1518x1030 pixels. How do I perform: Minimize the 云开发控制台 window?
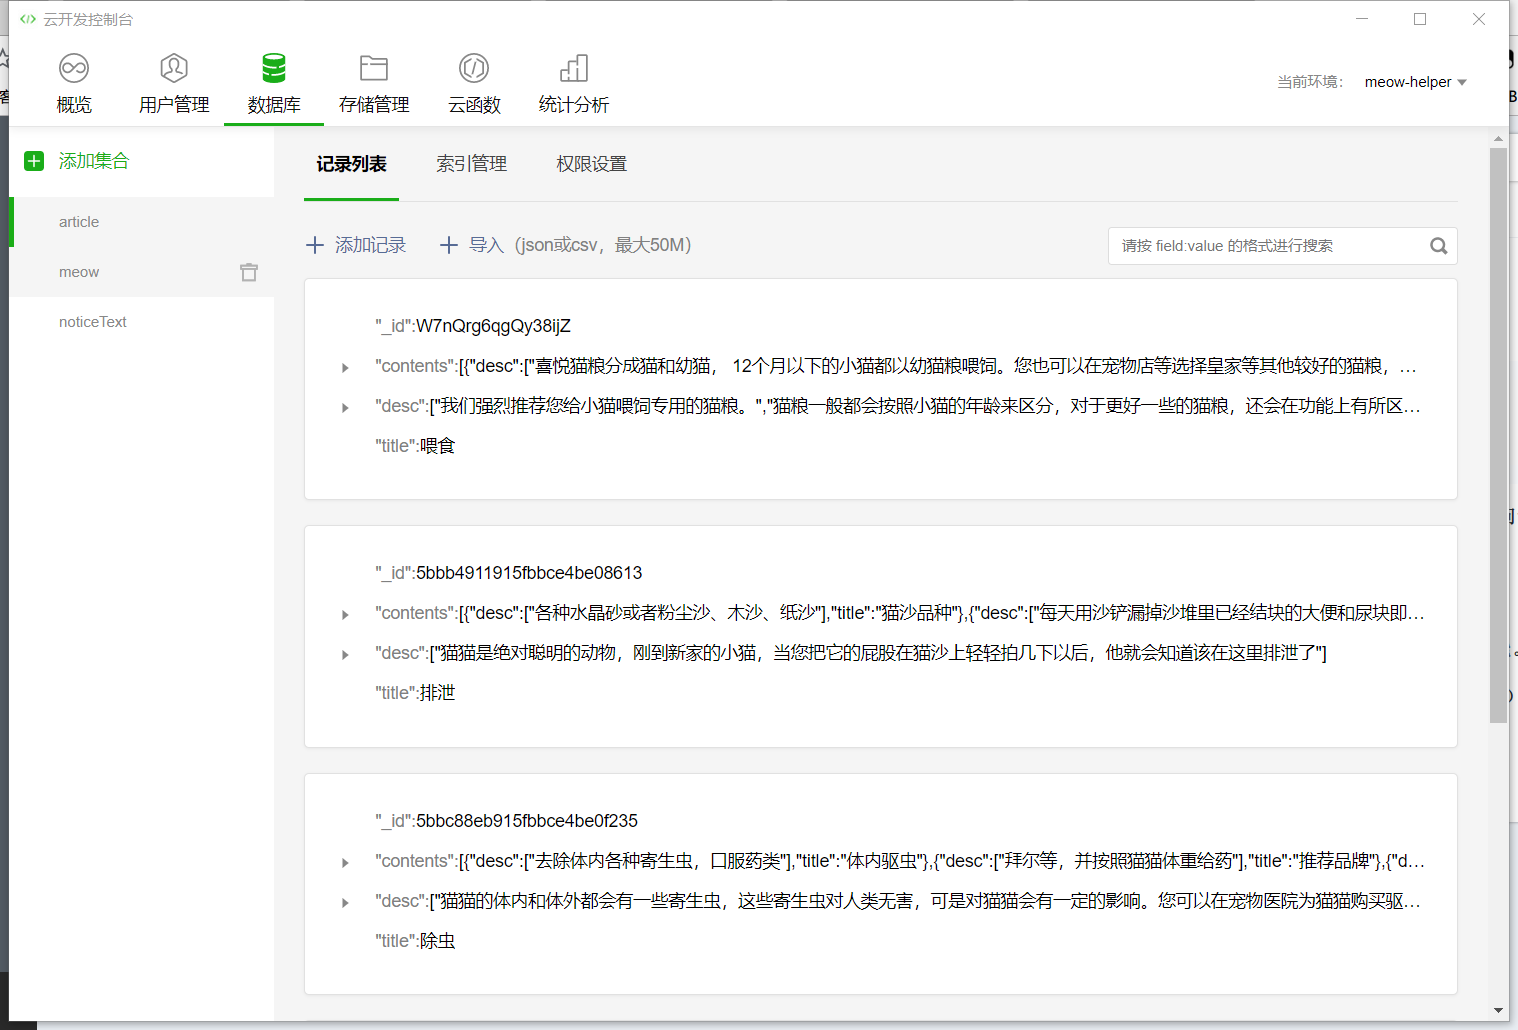pos(1362,19)
